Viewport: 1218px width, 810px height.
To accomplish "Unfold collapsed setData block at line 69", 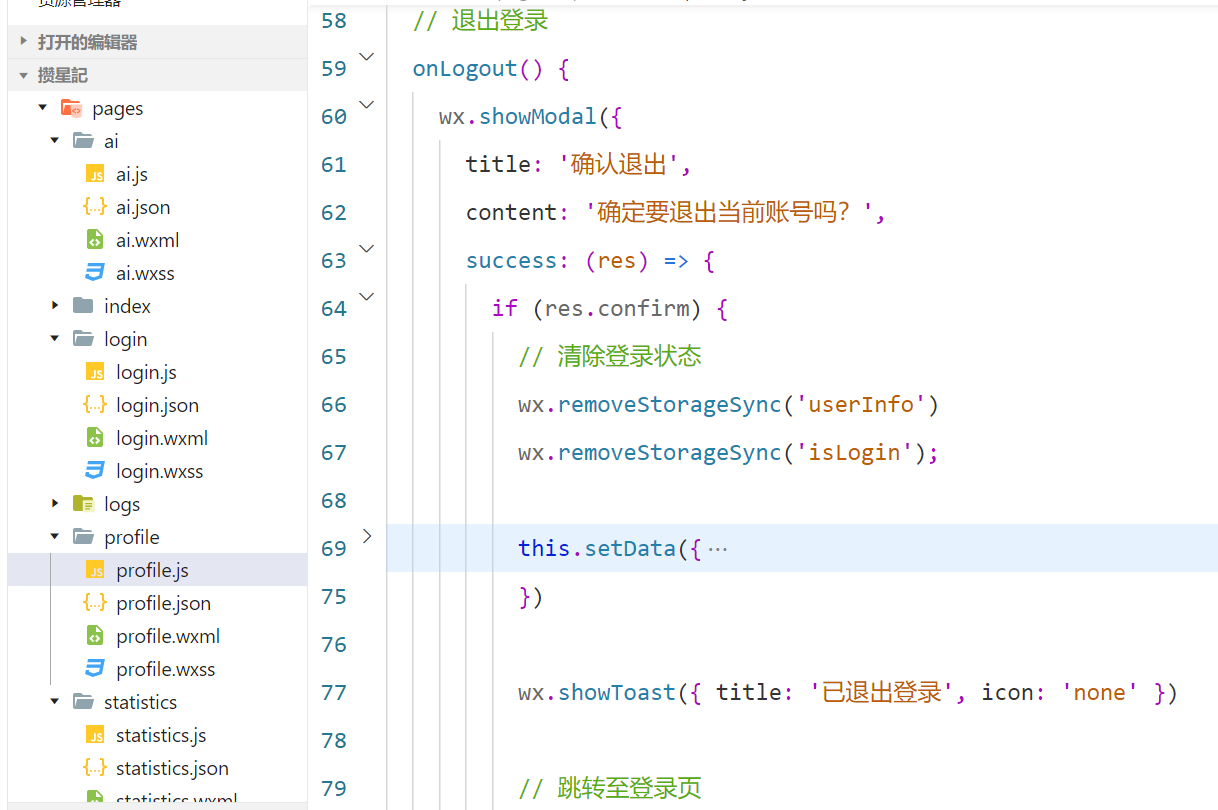I will pos(367,536).
